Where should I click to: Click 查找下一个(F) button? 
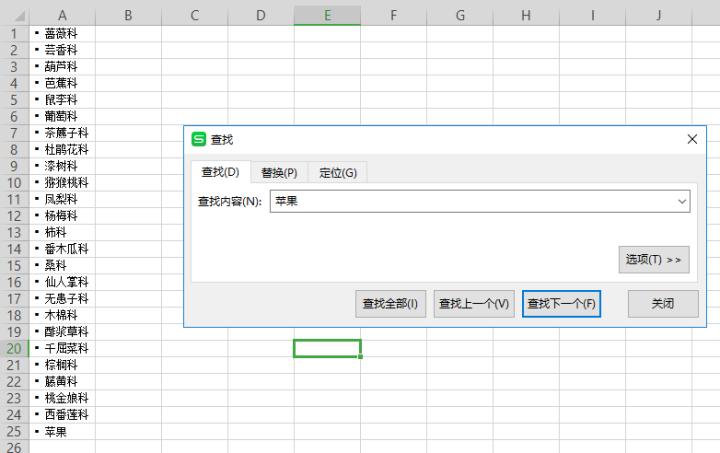point(562,303)
